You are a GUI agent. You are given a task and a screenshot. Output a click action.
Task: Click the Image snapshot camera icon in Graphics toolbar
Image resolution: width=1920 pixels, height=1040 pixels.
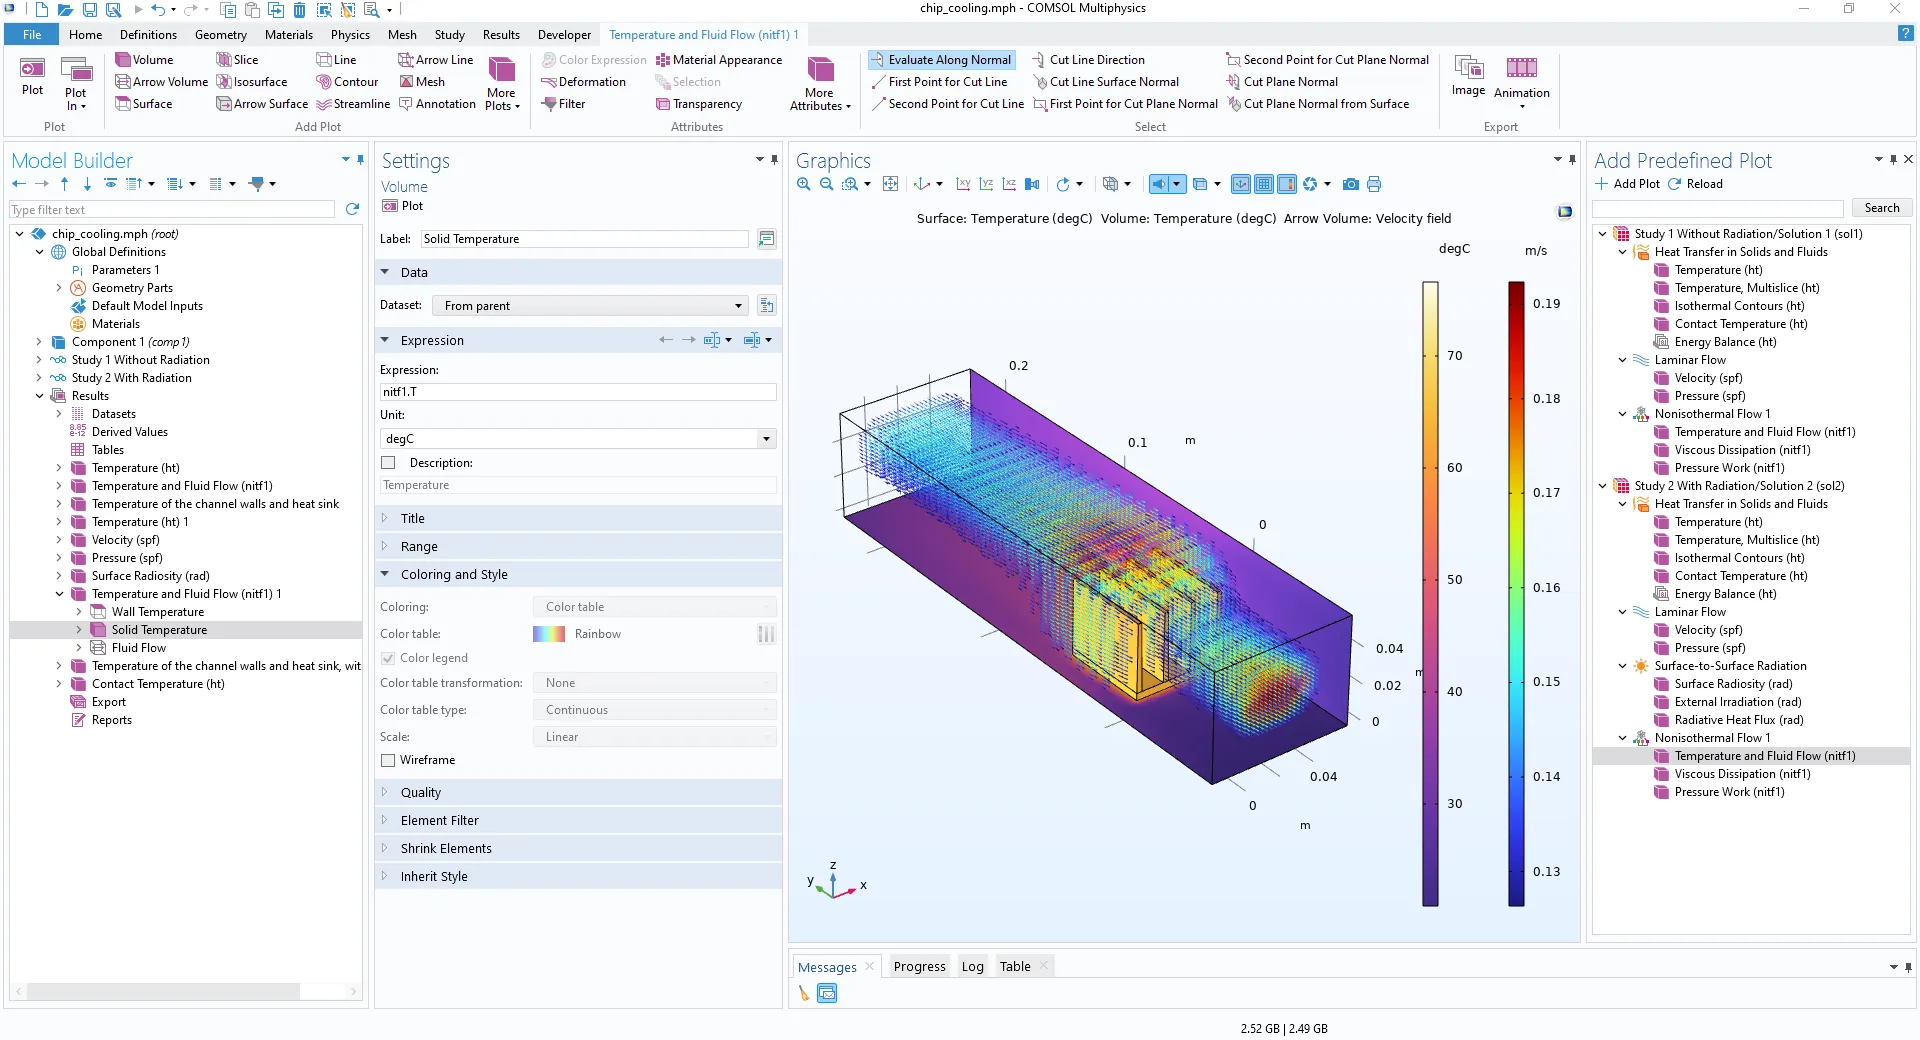pos(1351,184)
